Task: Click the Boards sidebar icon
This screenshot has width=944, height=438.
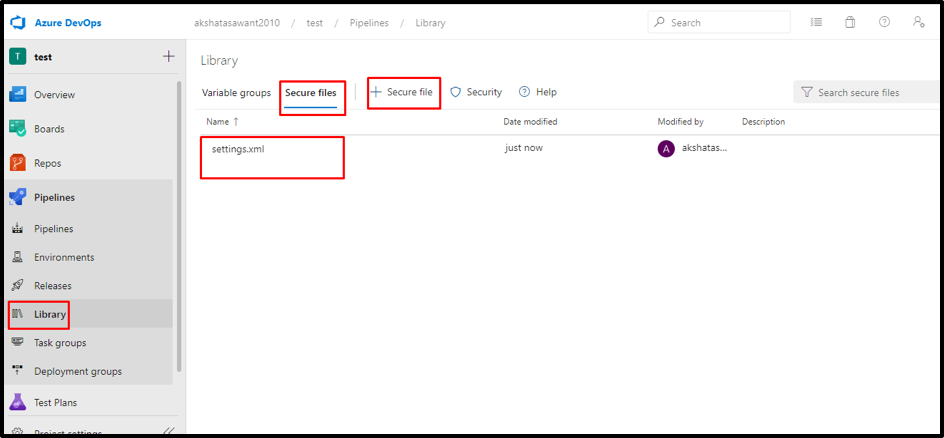Action: click(17, 129)
